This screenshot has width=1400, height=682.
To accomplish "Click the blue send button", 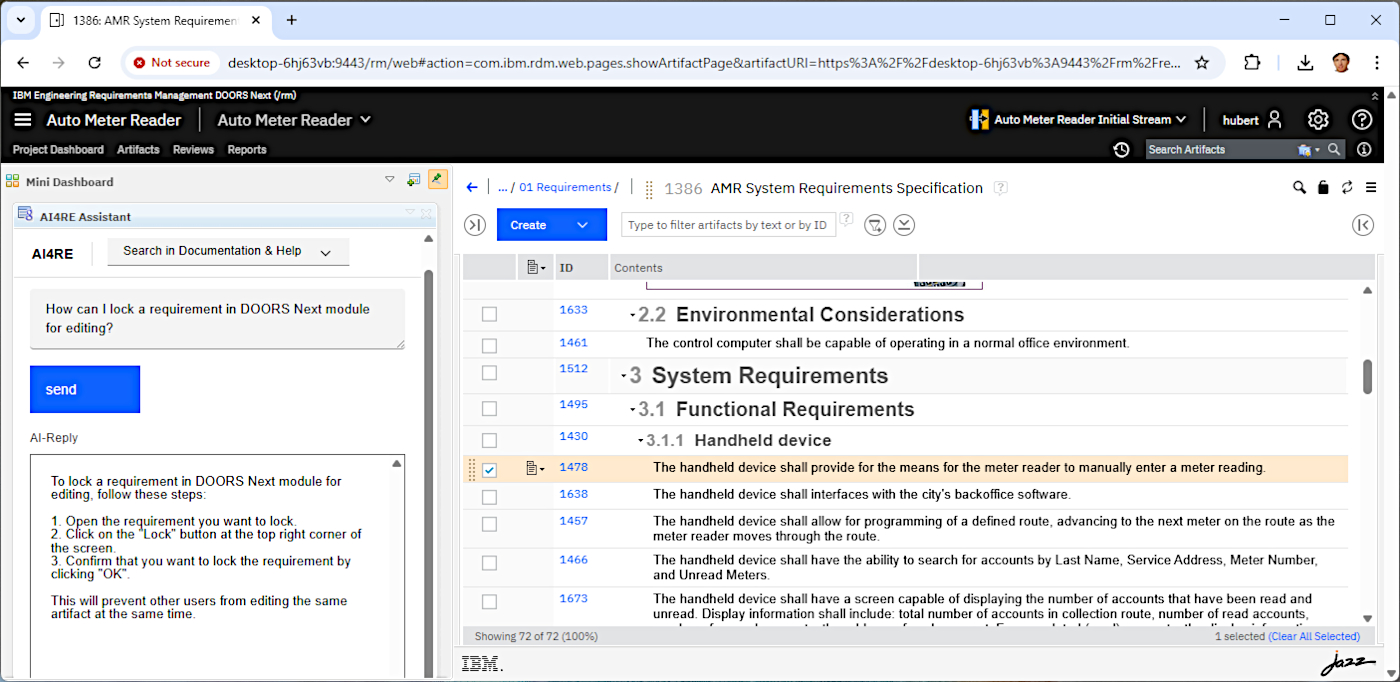I will pyautogui.click(x=85, y=390).
